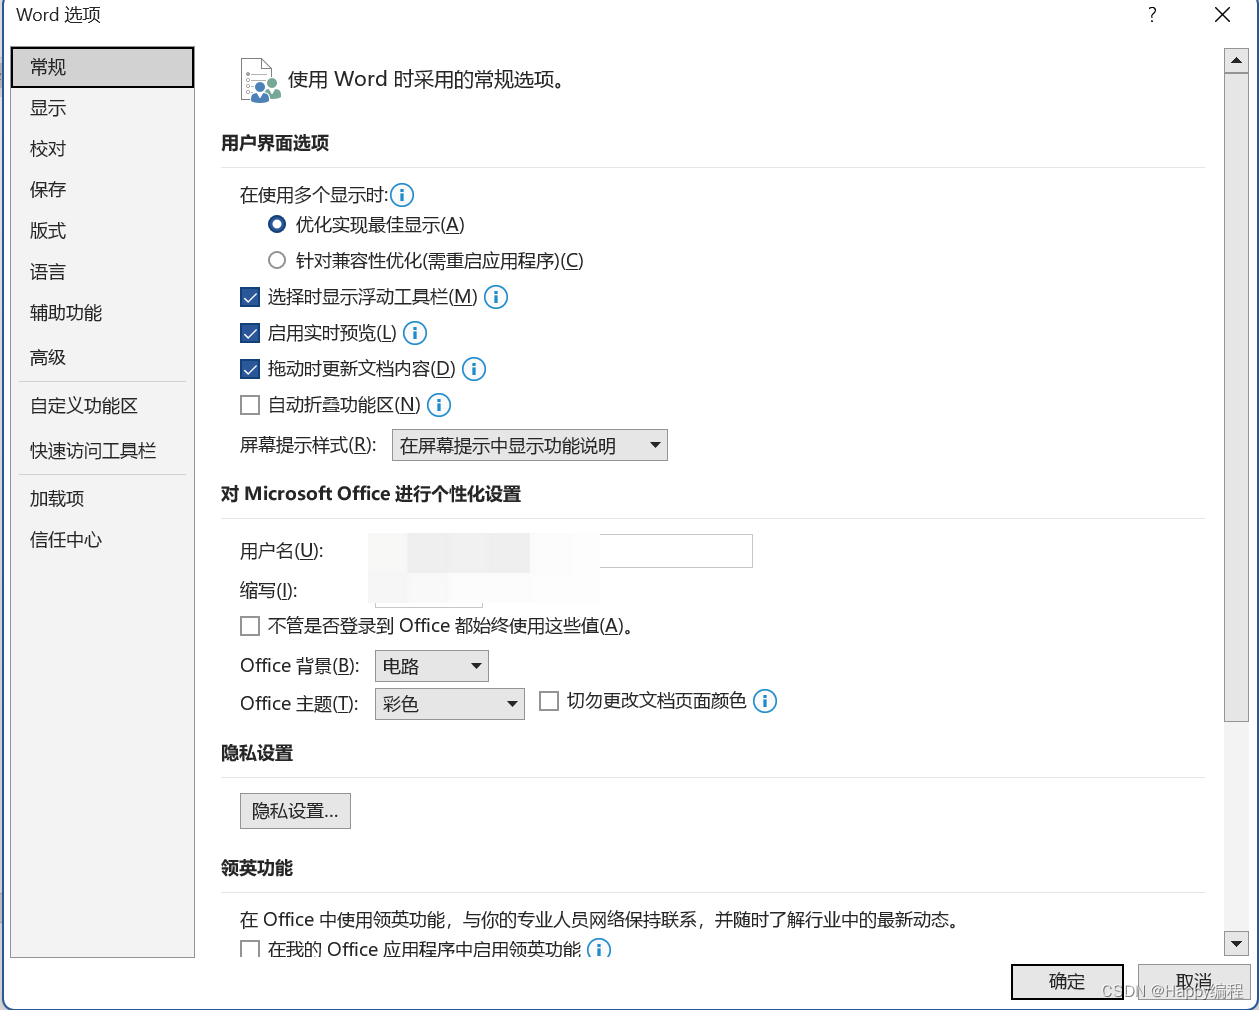Image resolution: width=1259 pixels, height=1010 pixels.
Task: Click info icon beside 自动折叠功能区
Action: [439, 405]
